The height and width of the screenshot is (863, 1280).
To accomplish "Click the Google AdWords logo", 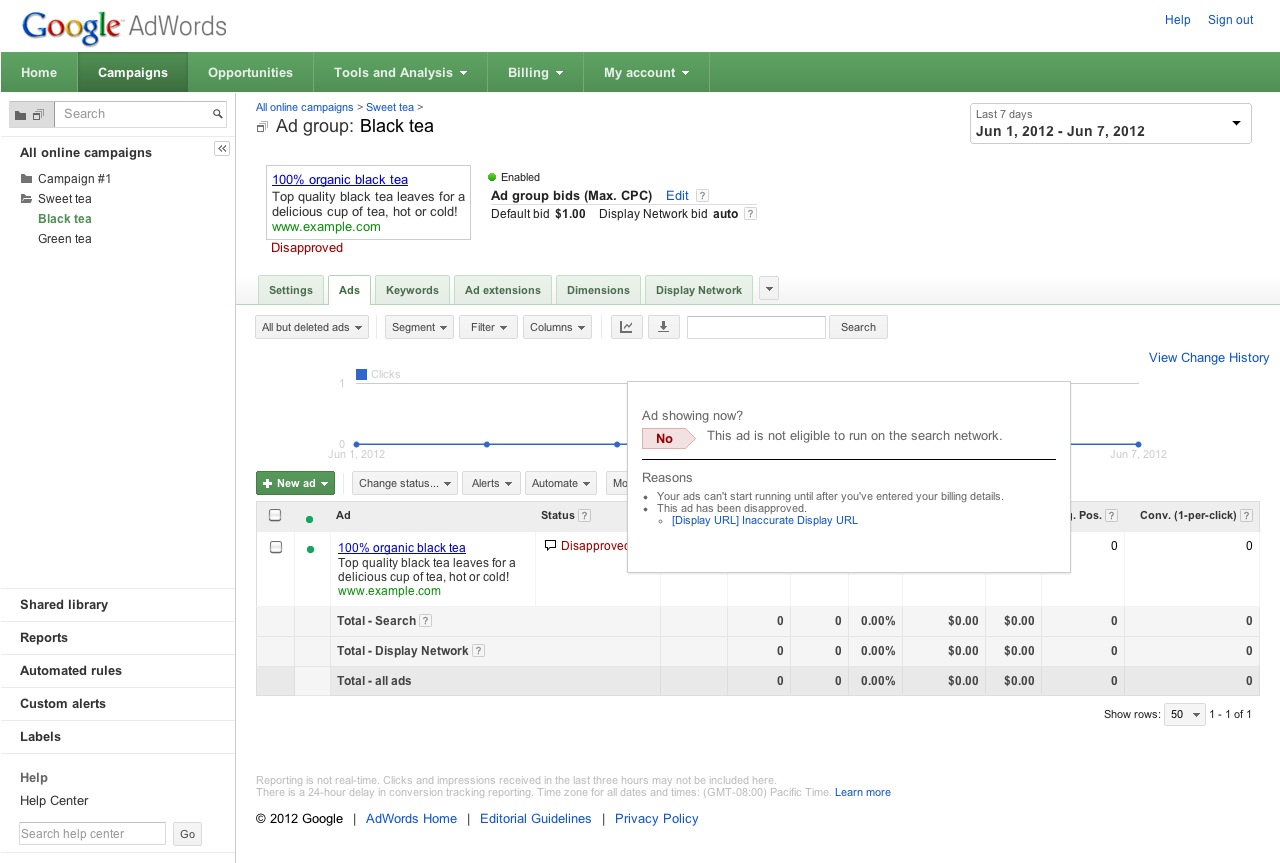I will [x=124, y=27].
